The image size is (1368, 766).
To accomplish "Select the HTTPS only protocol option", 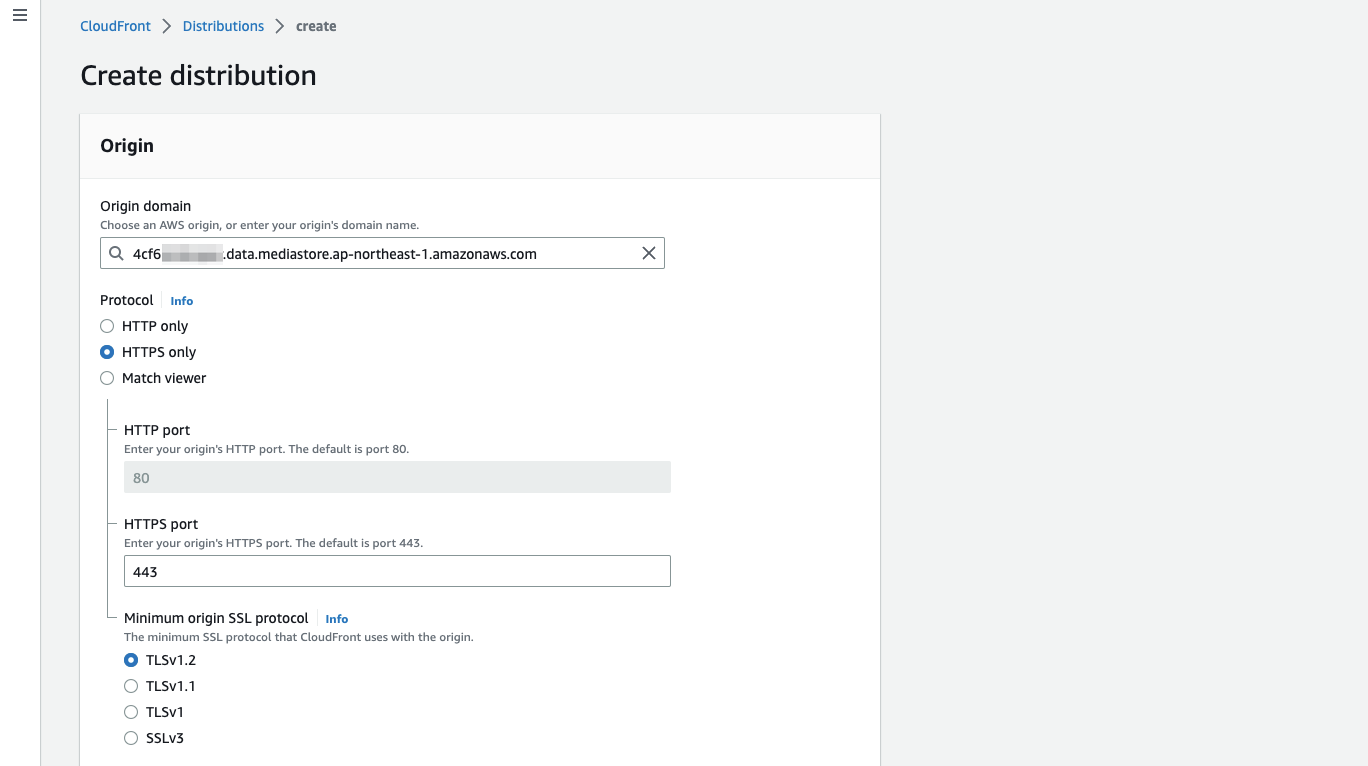I will point(107,352).
